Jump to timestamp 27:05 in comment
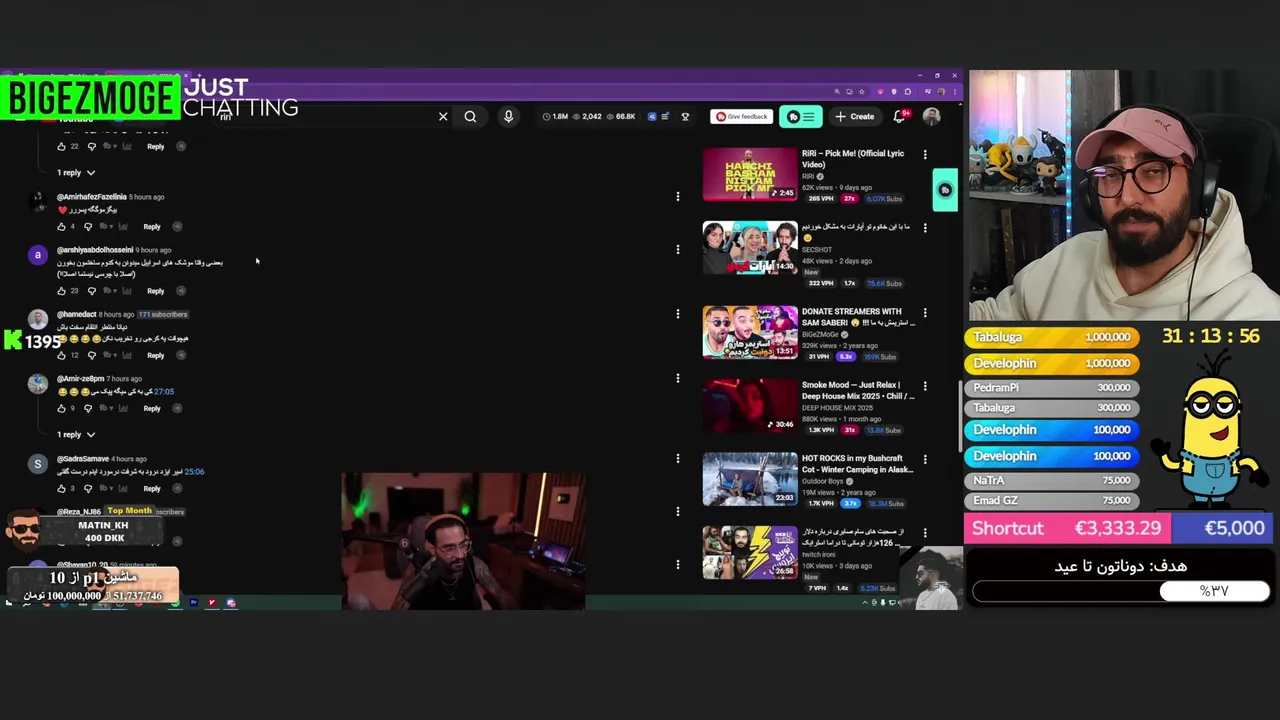The height and width of the screenshot is (720, 1280). [163, 392]
